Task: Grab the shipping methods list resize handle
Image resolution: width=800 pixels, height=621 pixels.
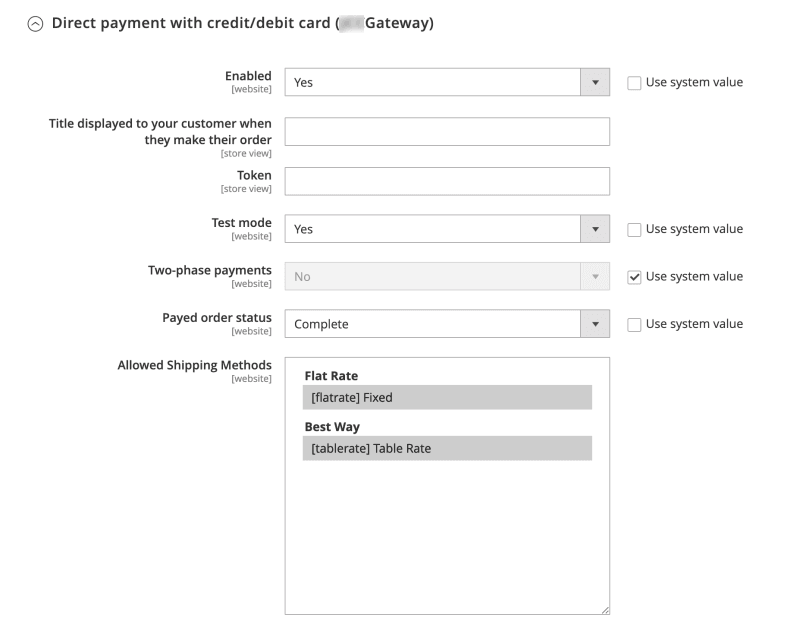Action: click(605, 609)
